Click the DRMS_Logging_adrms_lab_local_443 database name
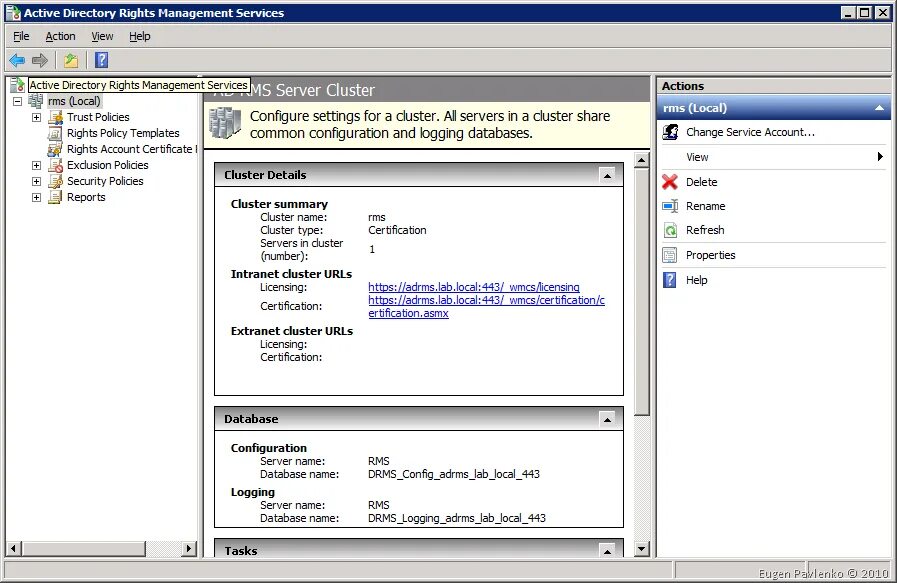Image resolution: width=897 pixels, height=583 pixels. (x=457, y=518)
